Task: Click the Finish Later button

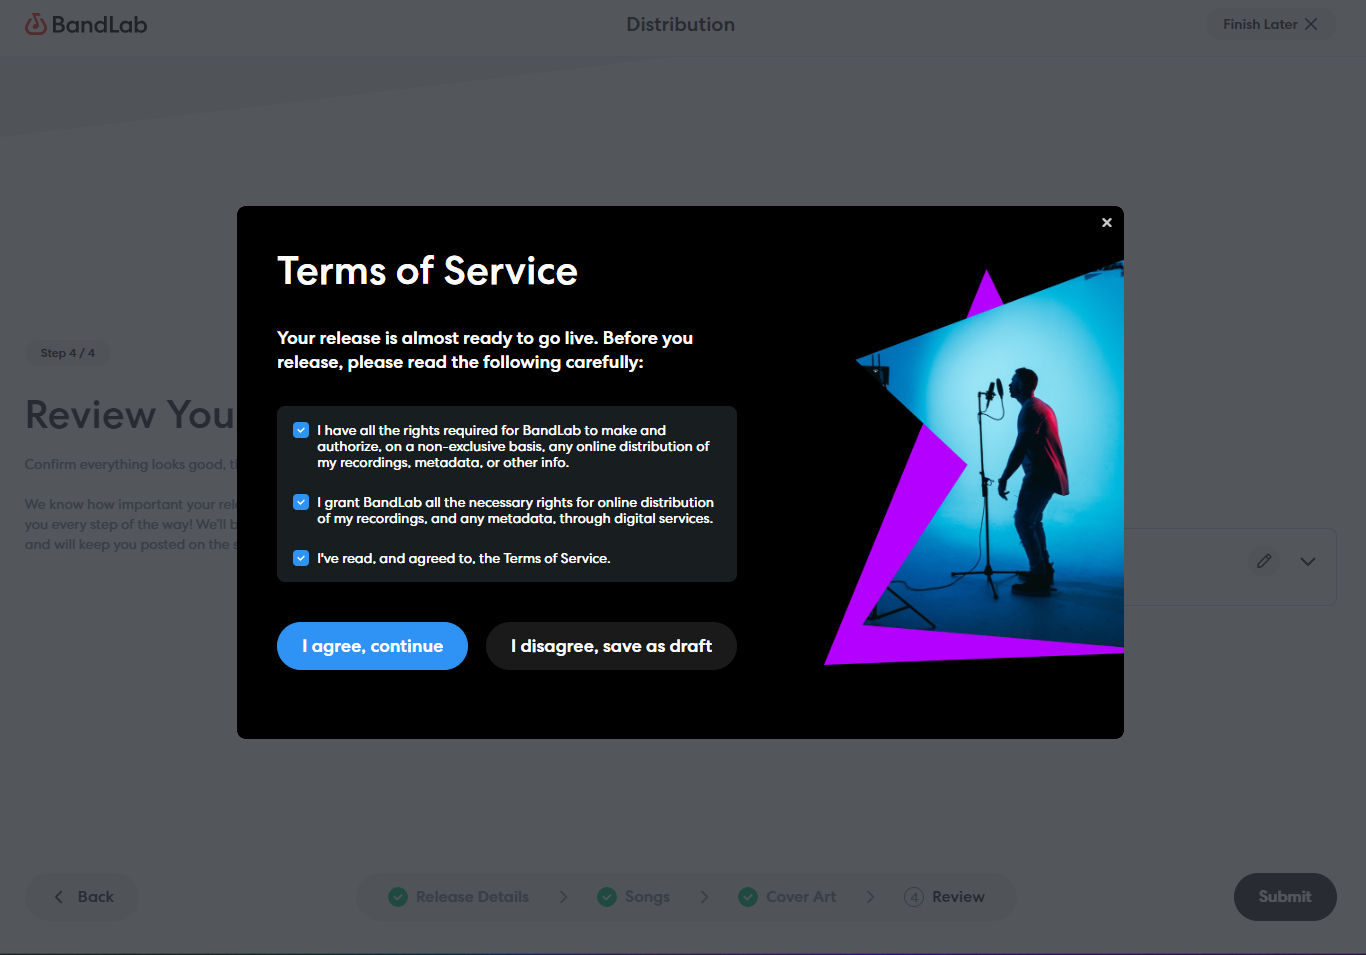Action: coord(1271,24)
